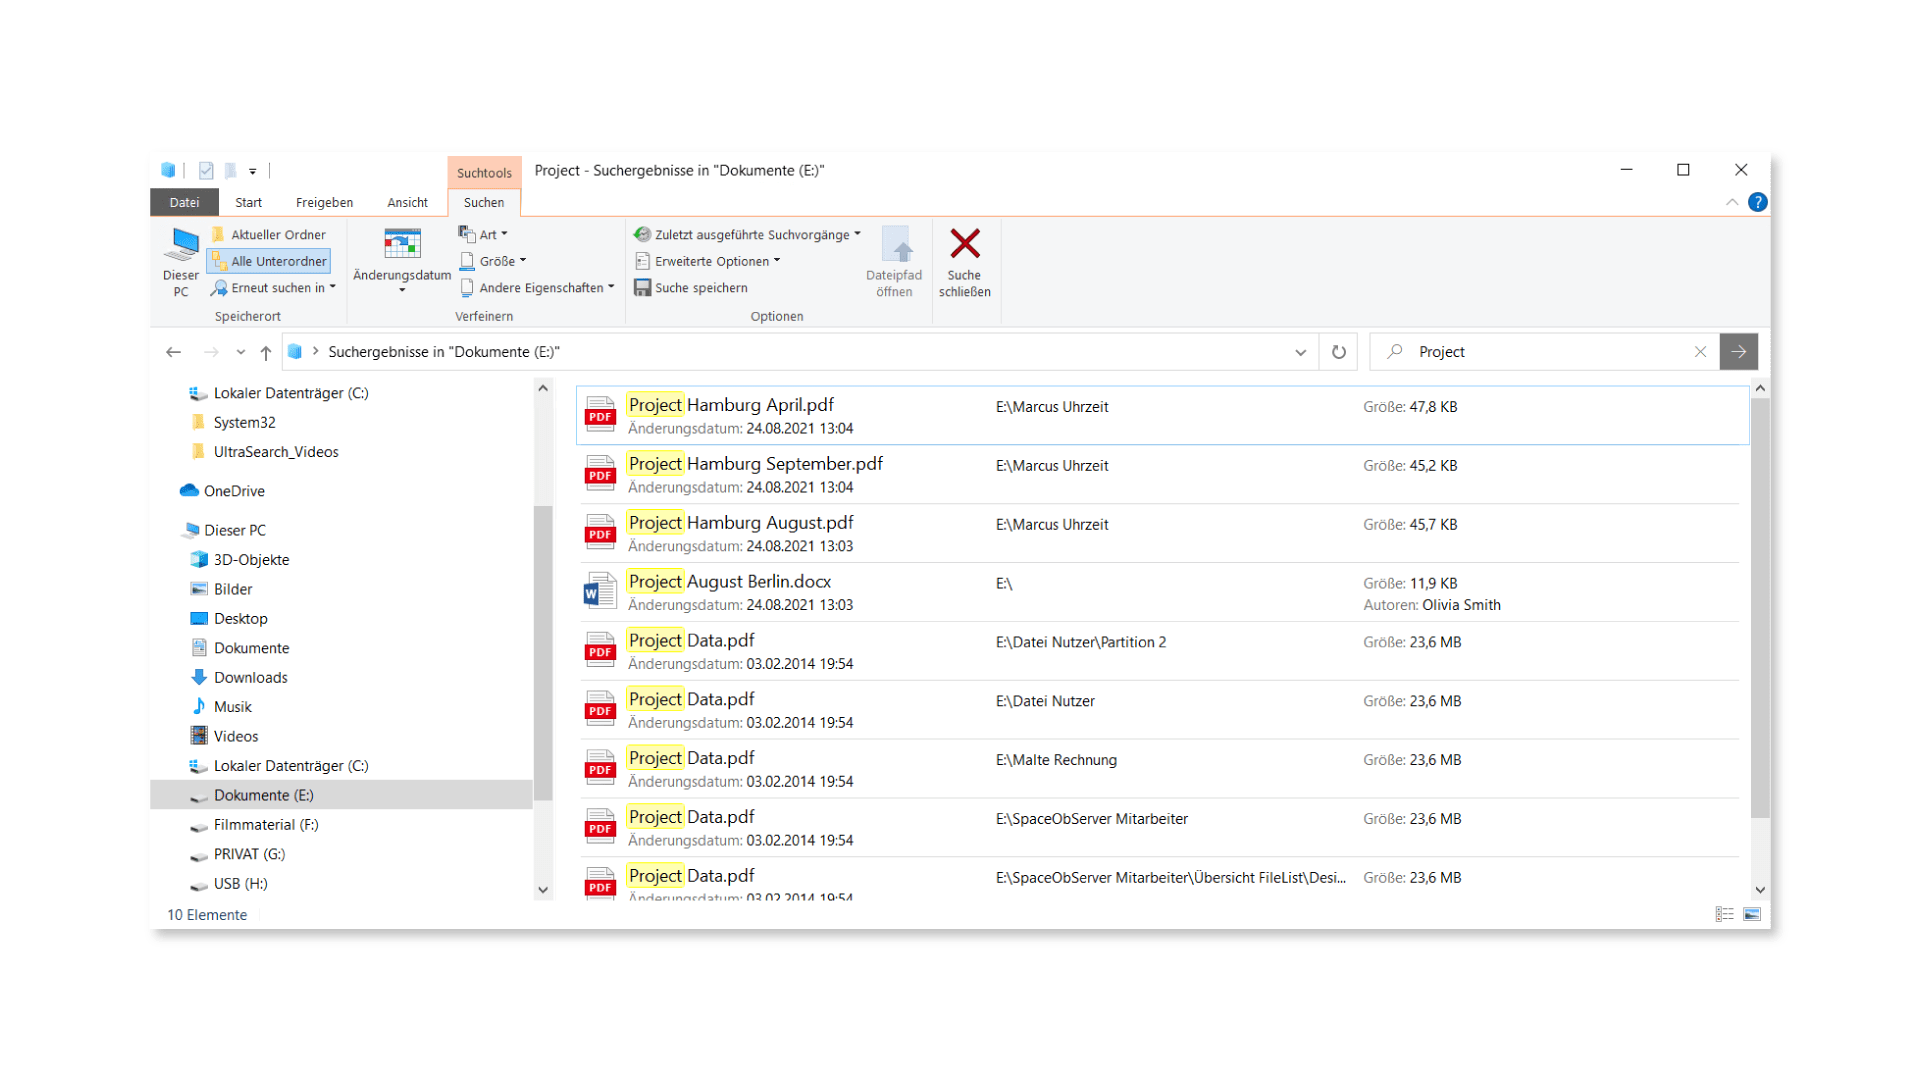The height and width of the screenshot is (1080, 1920).
Task: Click the forward navigation arrow
Action: coord(211,352)
